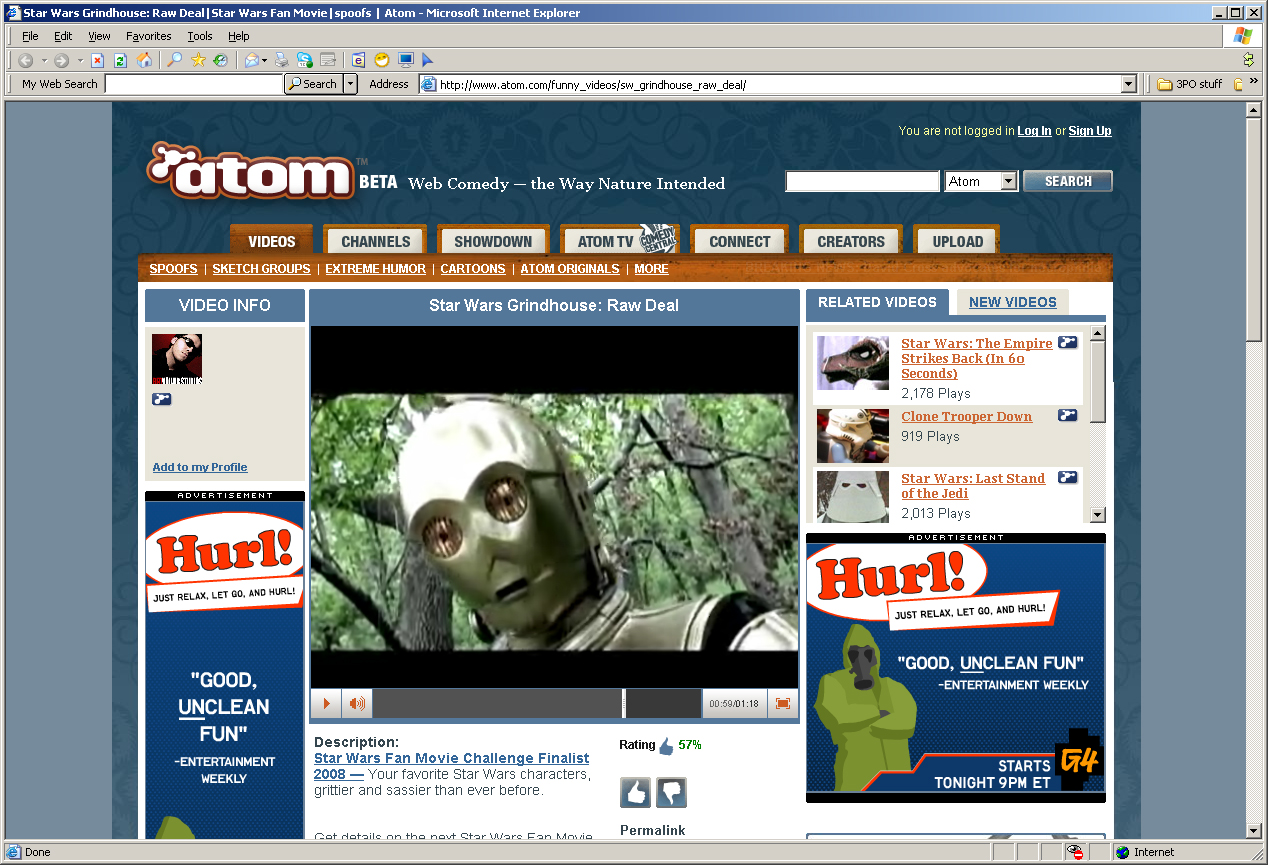Click the browser Forward button
1268x865 pixels.
point(62,60)
